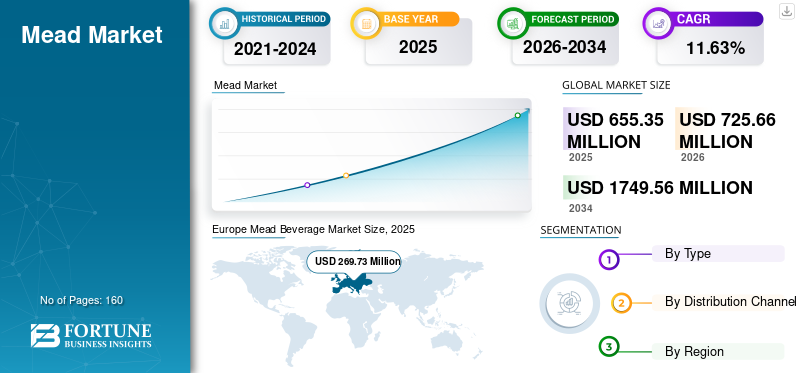Click the USD 1749.56 Million 2034 value

[x=660, y=188]
